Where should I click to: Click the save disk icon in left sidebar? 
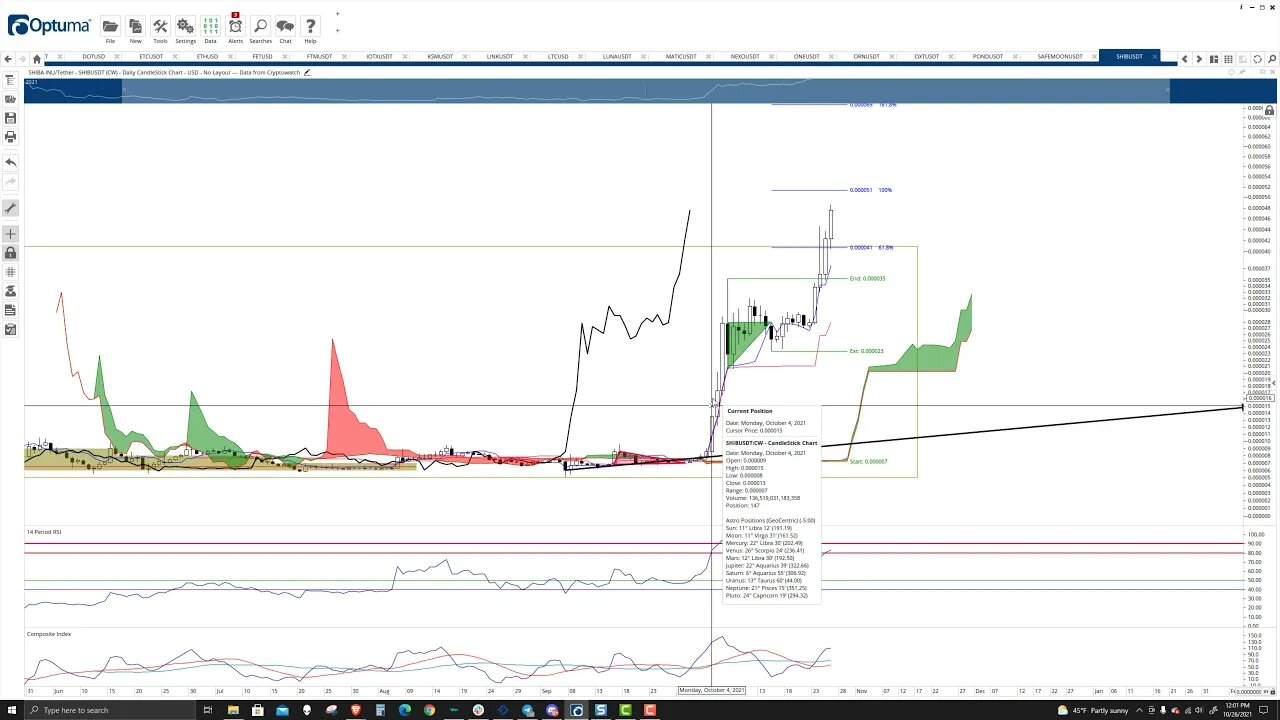[11, 118]
